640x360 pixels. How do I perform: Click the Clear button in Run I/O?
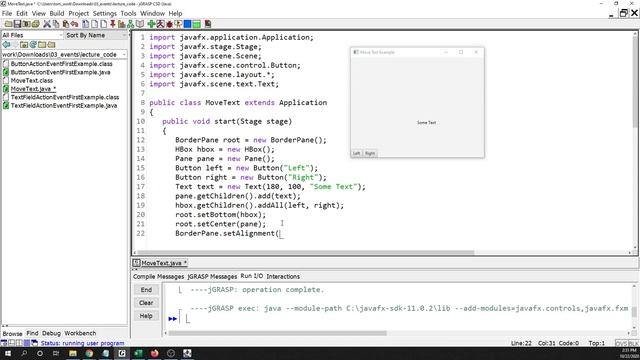pos(146,303)
